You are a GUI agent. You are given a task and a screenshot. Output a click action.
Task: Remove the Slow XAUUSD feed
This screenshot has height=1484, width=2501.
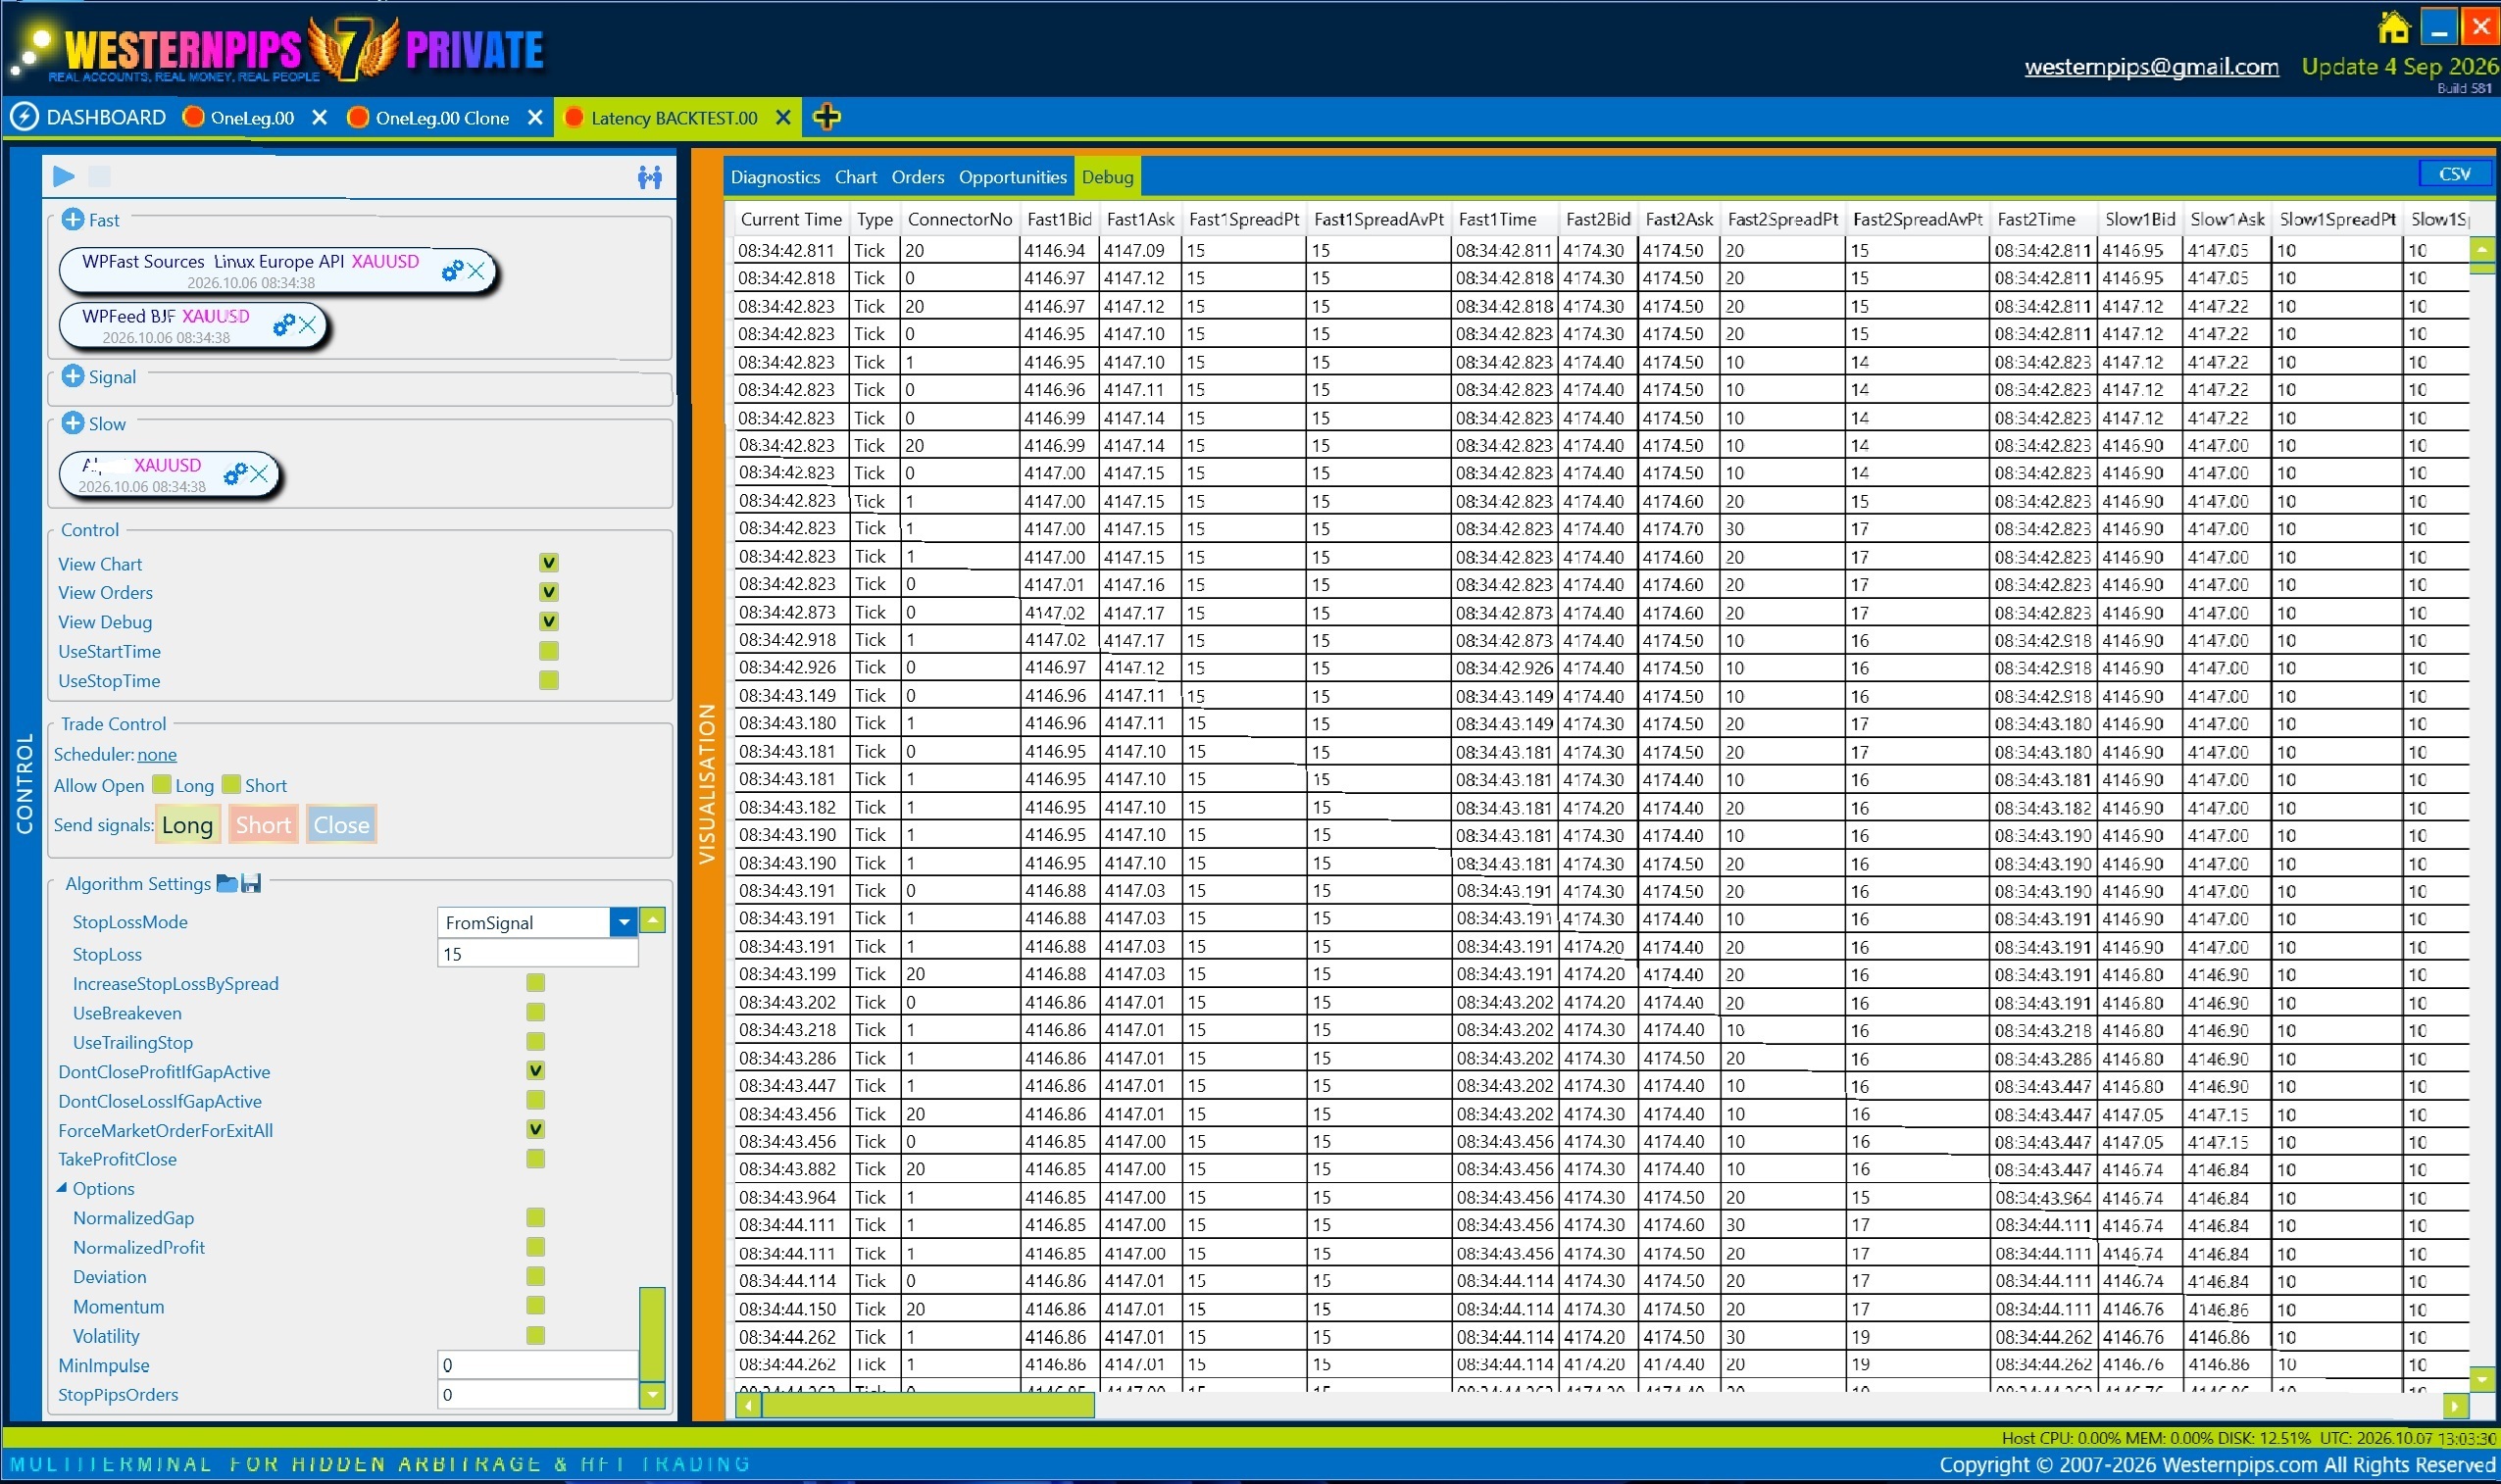[x=259, y=473]
